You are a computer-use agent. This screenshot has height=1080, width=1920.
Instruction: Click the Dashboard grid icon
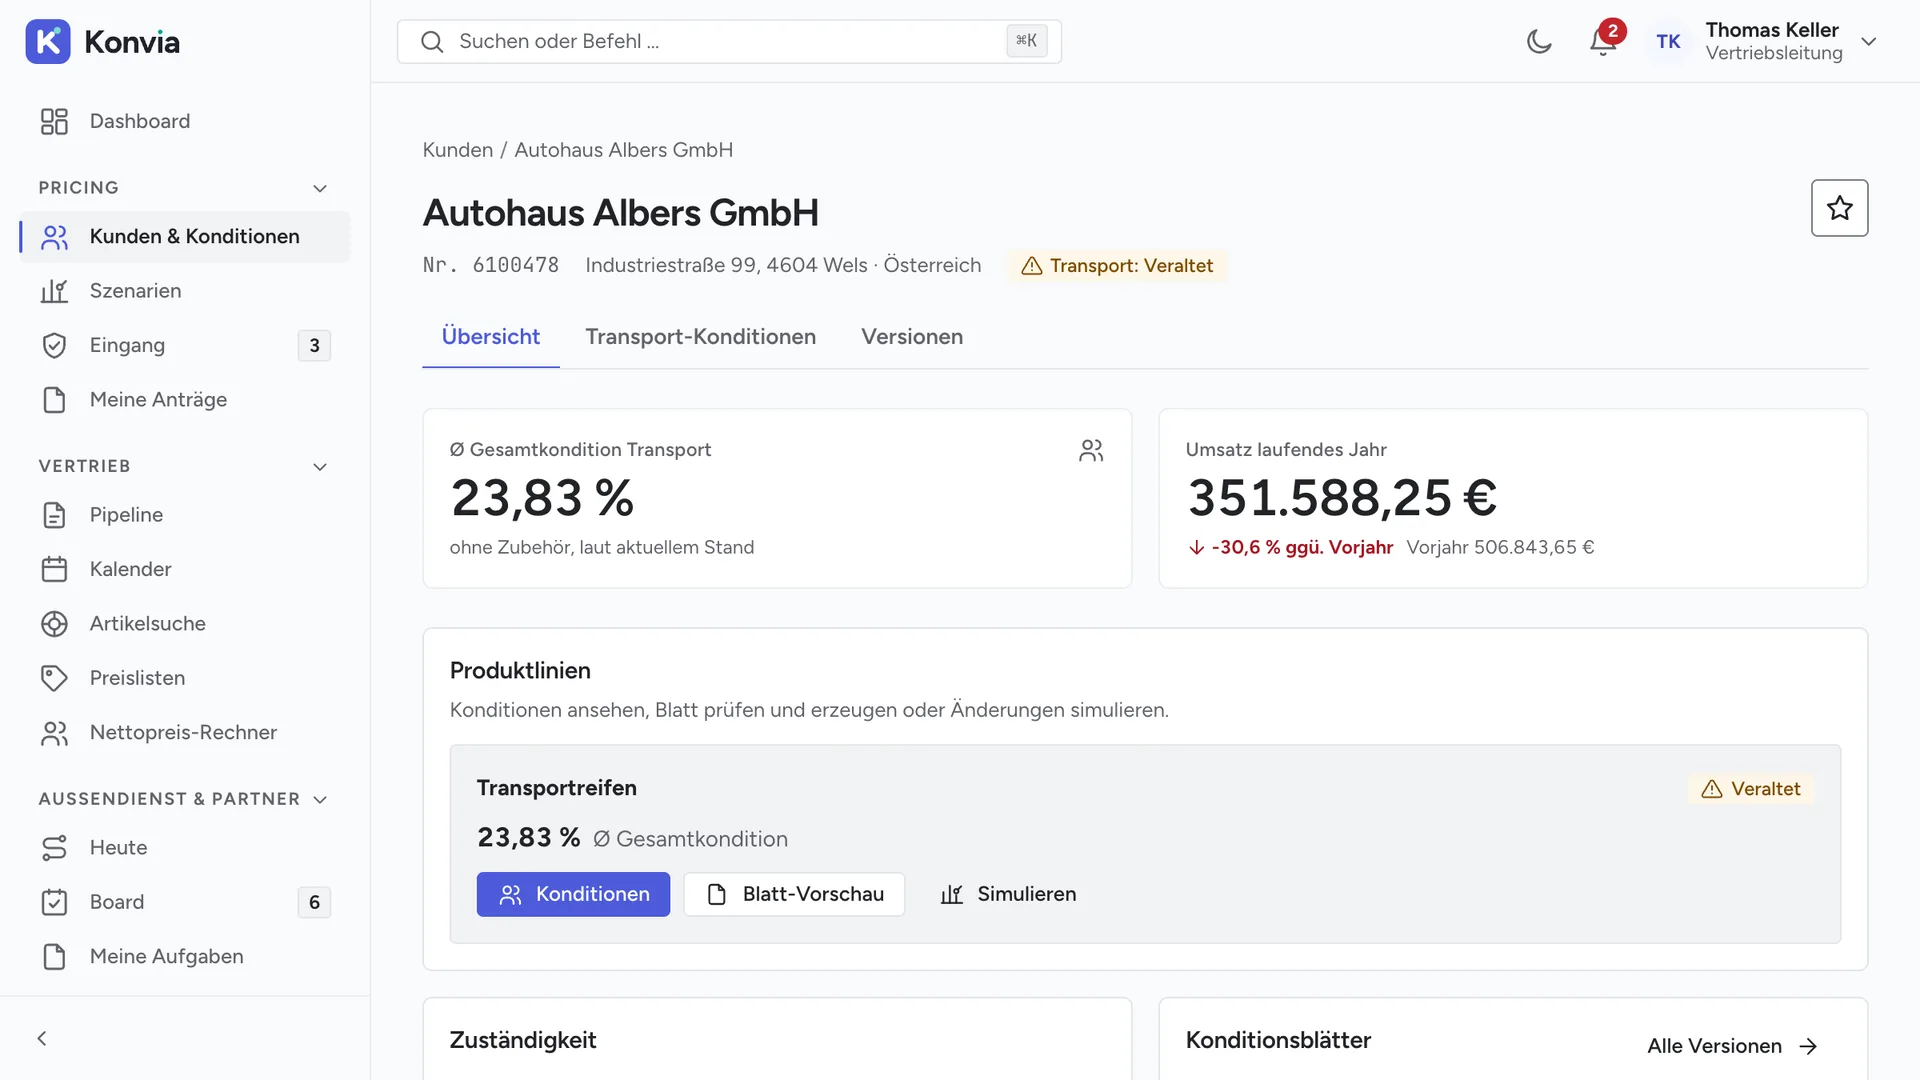coord(54,121)
